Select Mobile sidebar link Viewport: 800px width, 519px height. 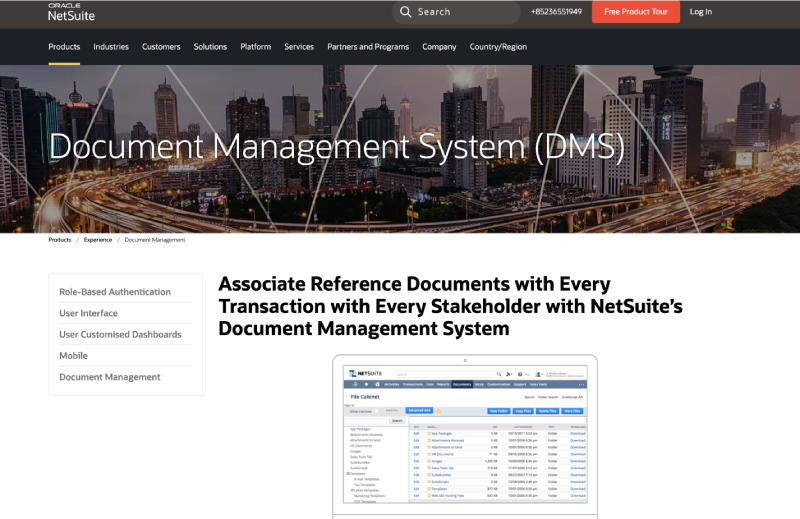(73, 356)
